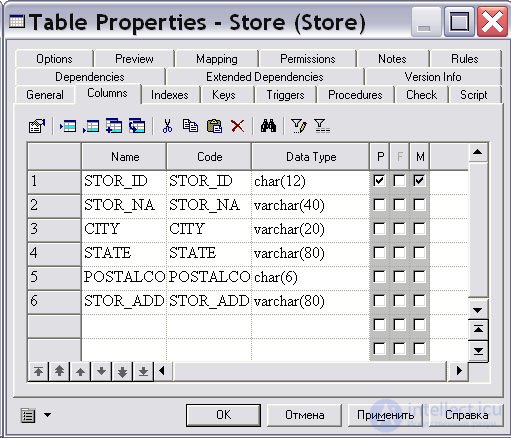Select the CITY name cell
Screen dimensions: 511x438
pos(124,229)
